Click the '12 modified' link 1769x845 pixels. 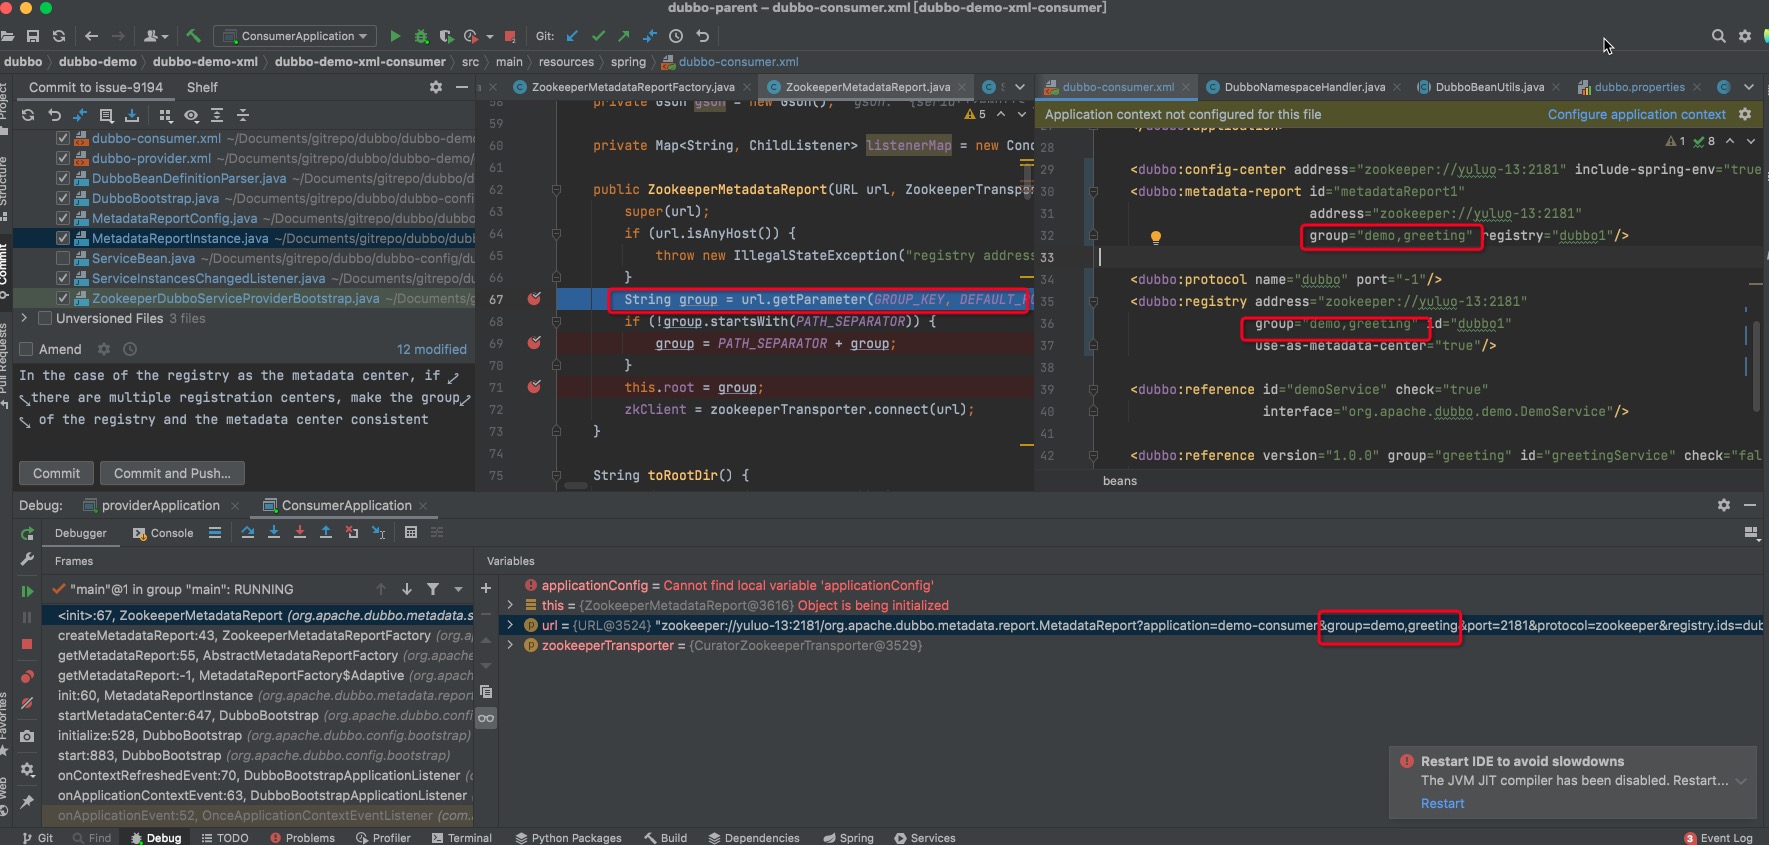click(x=432, y=349)
